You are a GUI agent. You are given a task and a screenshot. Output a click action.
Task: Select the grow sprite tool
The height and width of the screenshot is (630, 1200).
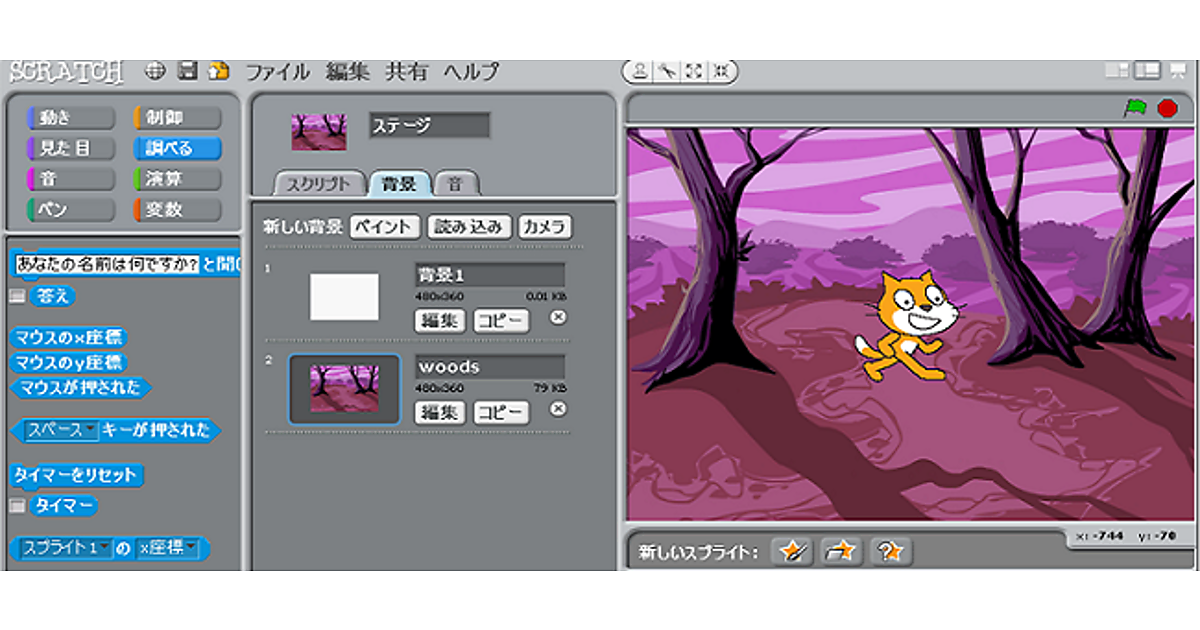point(694,71)
